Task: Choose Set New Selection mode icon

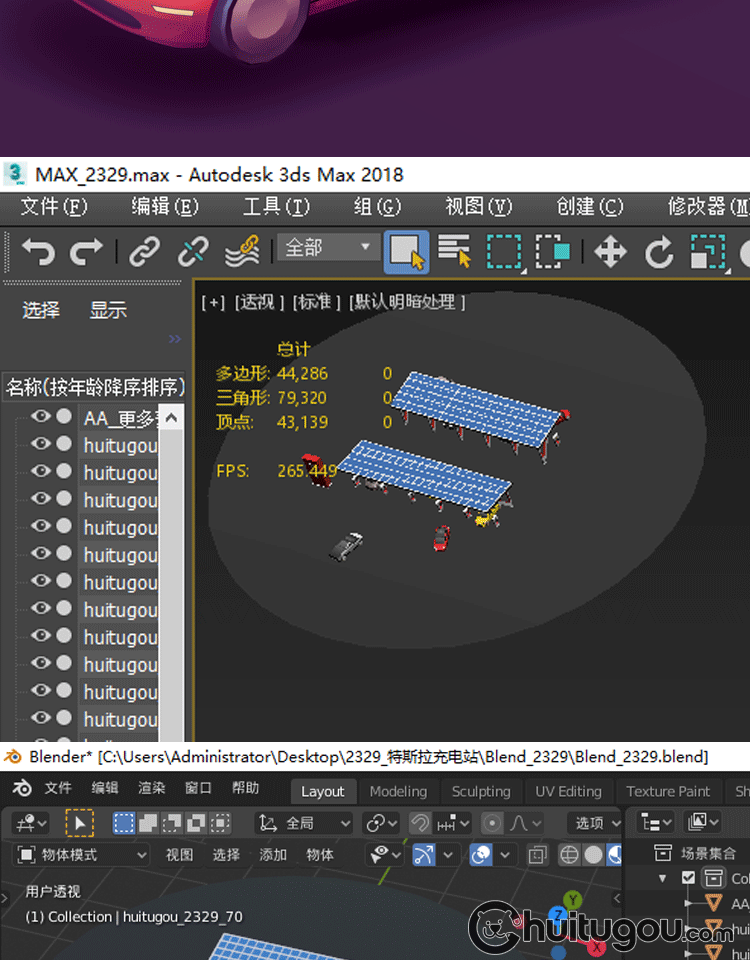Action: (124, 823)
